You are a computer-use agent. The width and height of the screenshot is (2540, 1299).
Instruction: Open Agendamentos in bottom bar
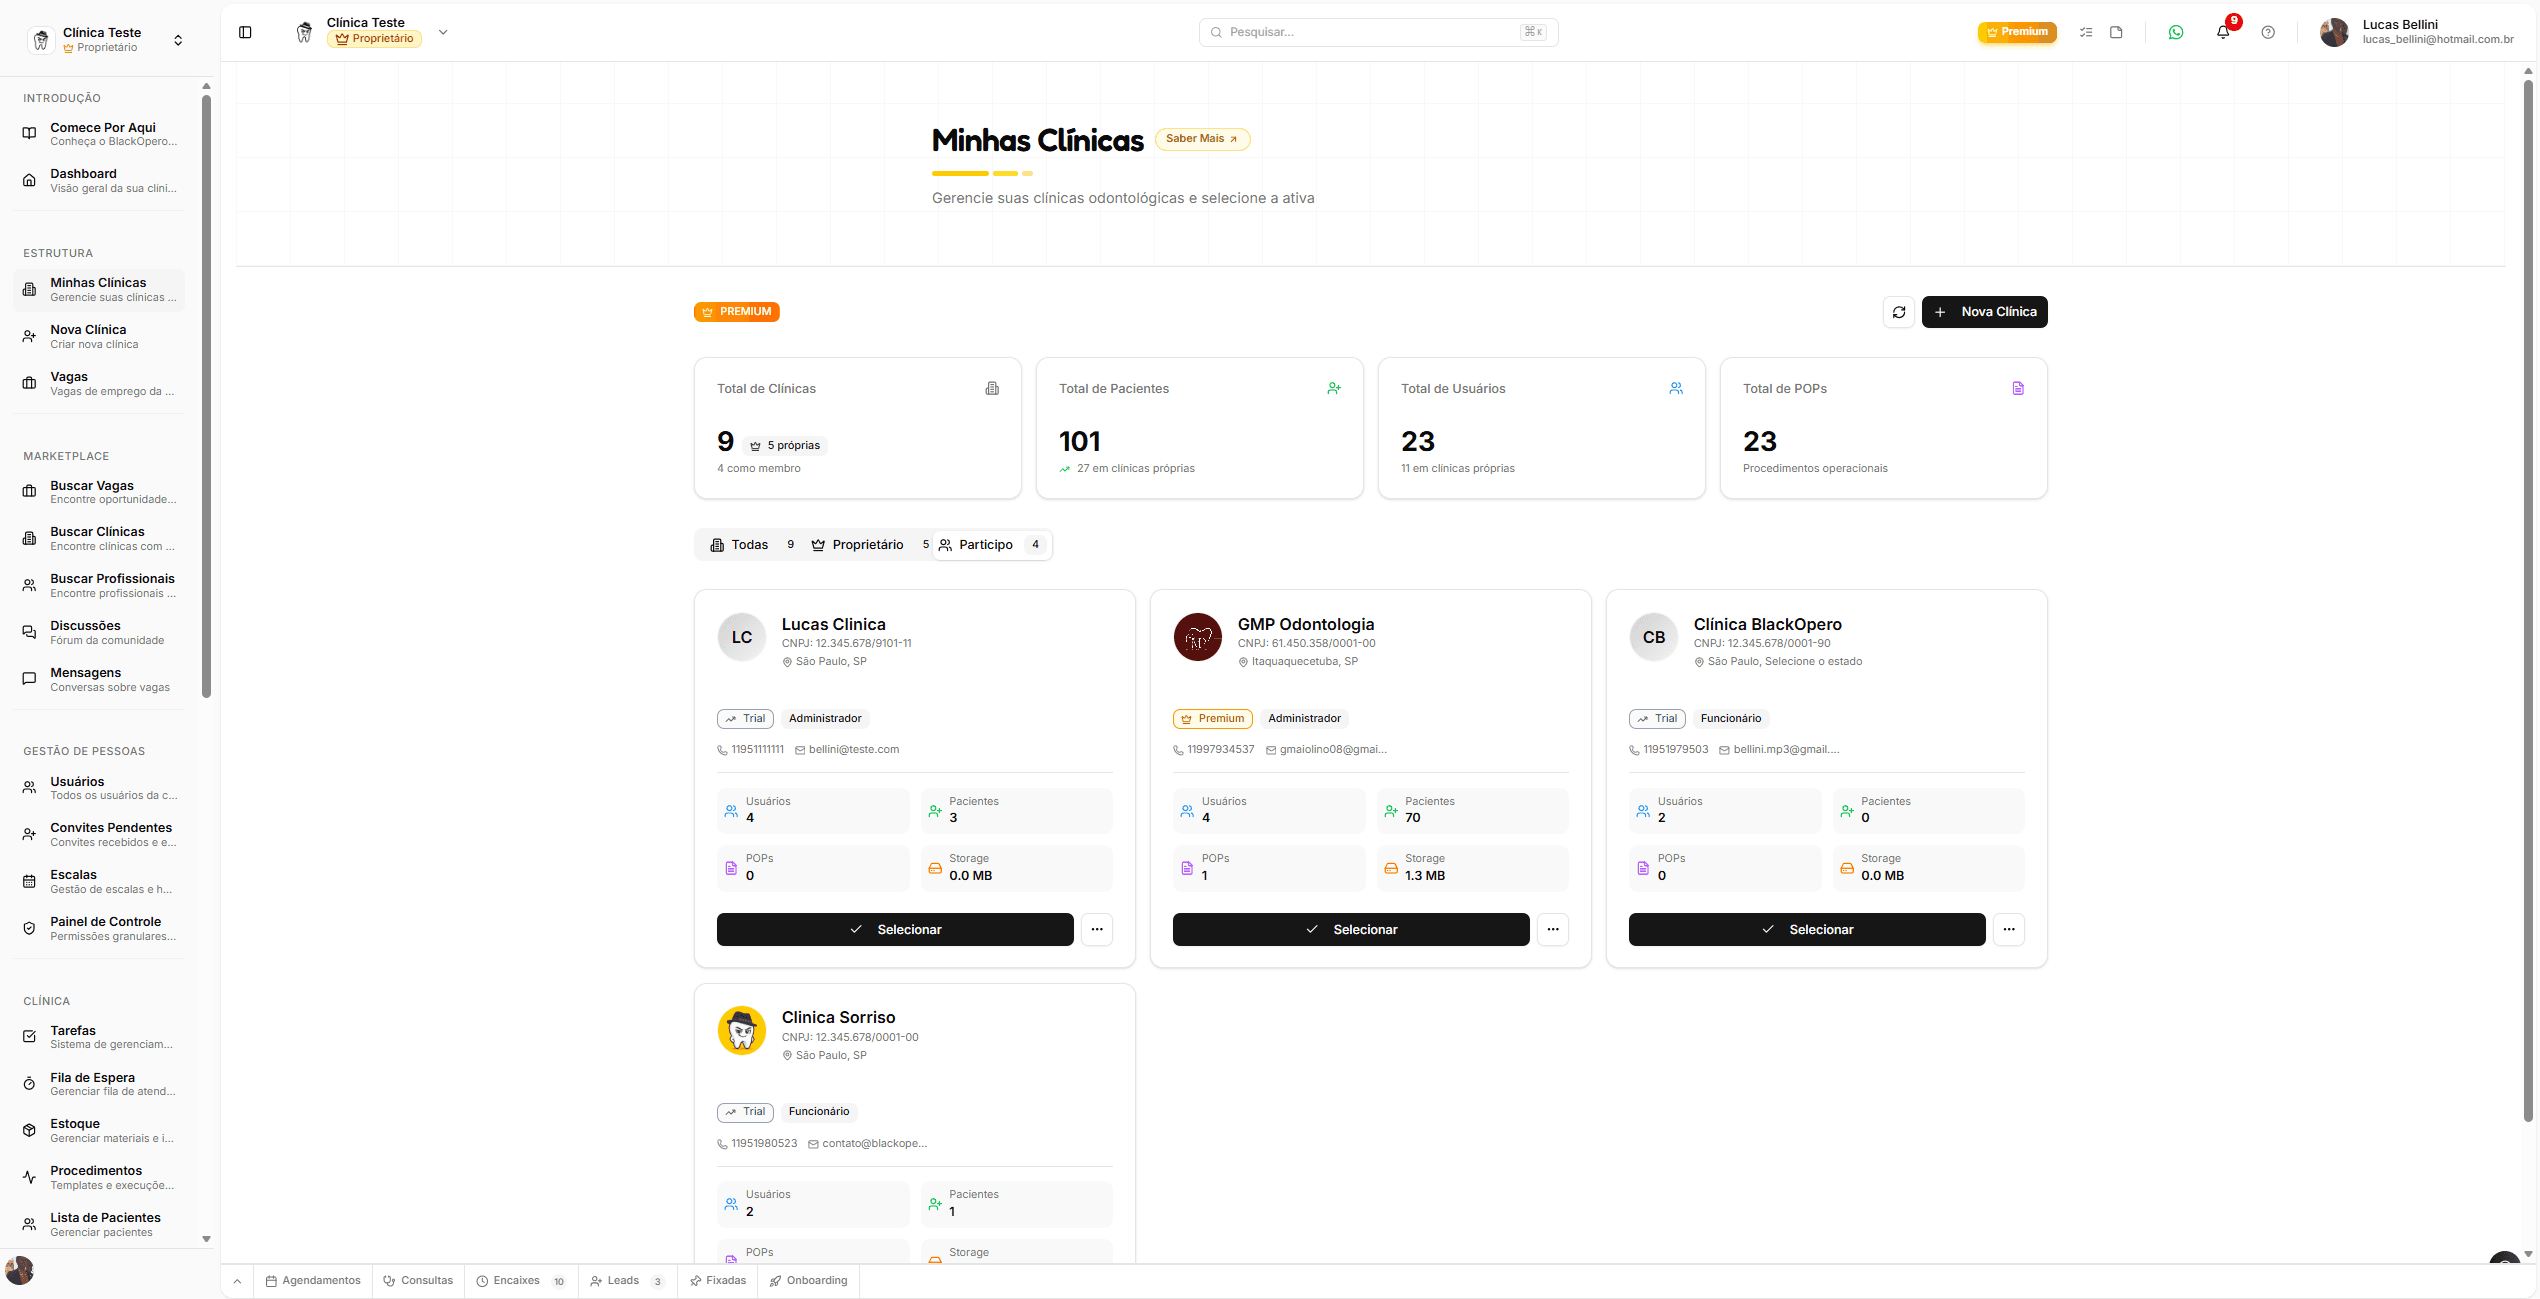[313, 1281]
